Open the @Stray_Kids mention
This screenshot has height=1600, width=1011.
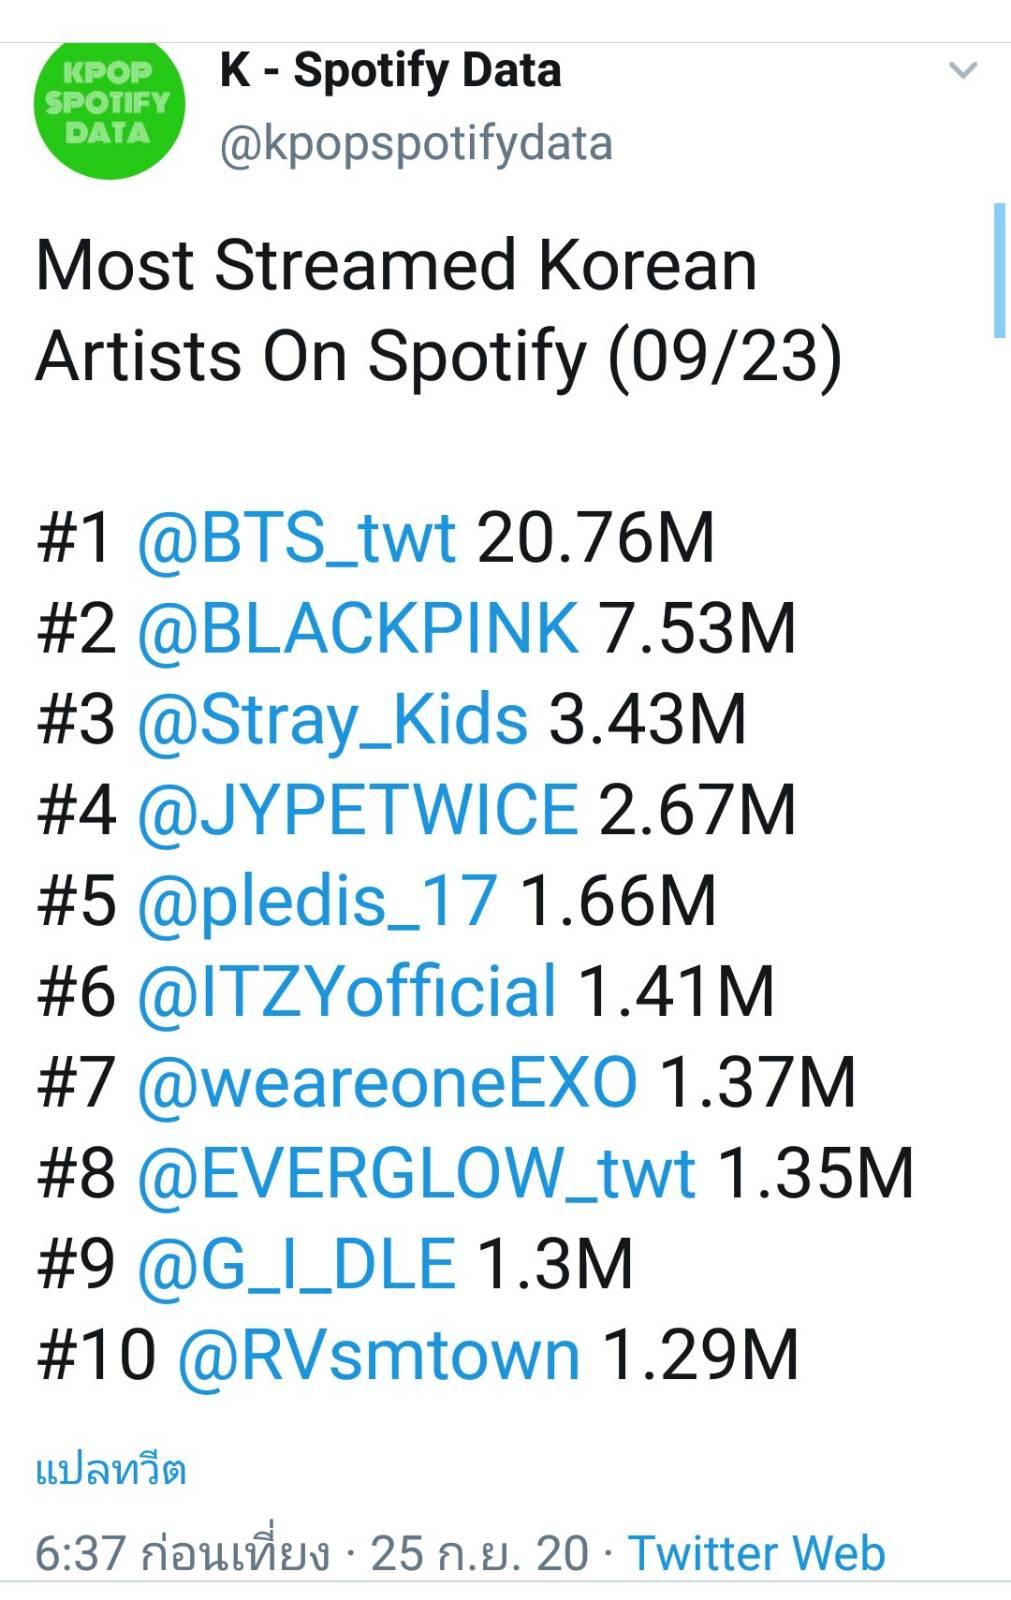coord(332,720)
